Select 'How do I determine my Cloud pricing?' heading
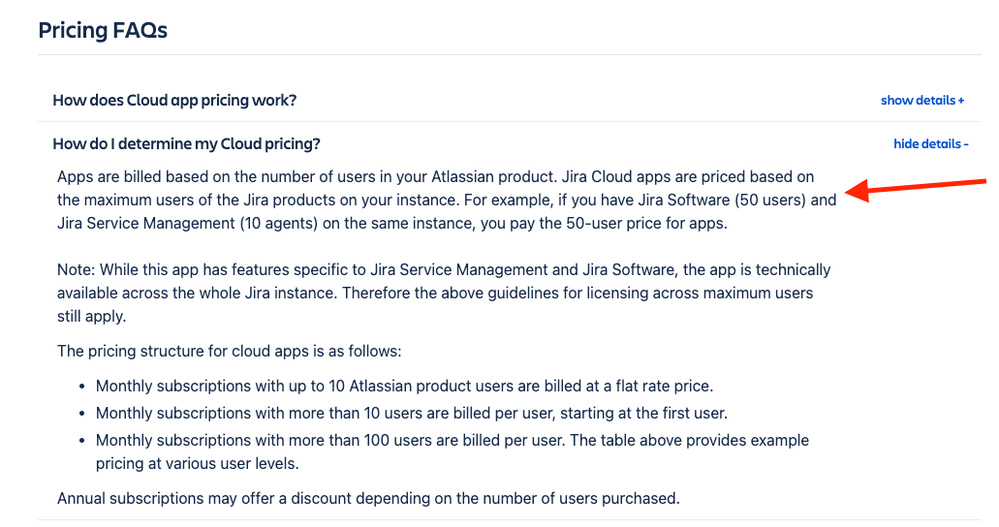 (x=187, y=143)
